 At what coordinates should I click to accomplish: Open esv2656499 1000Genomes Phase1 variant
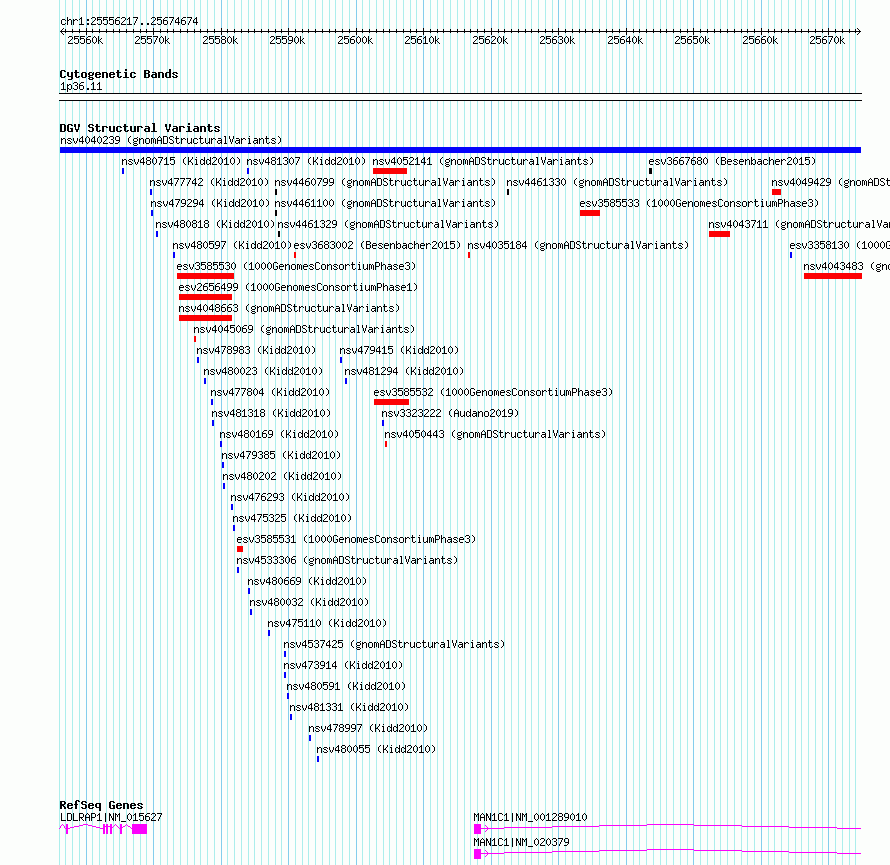(x=298, y=287)
